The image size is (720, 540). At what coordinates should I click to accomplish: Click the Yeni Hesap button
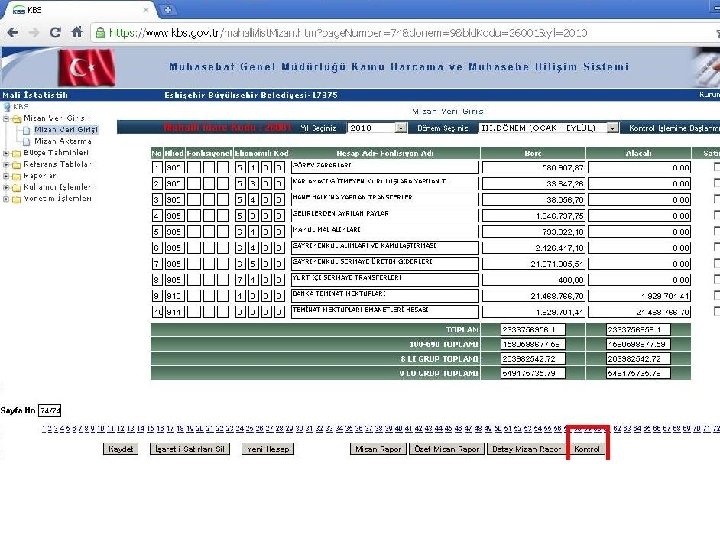point(268,449)
